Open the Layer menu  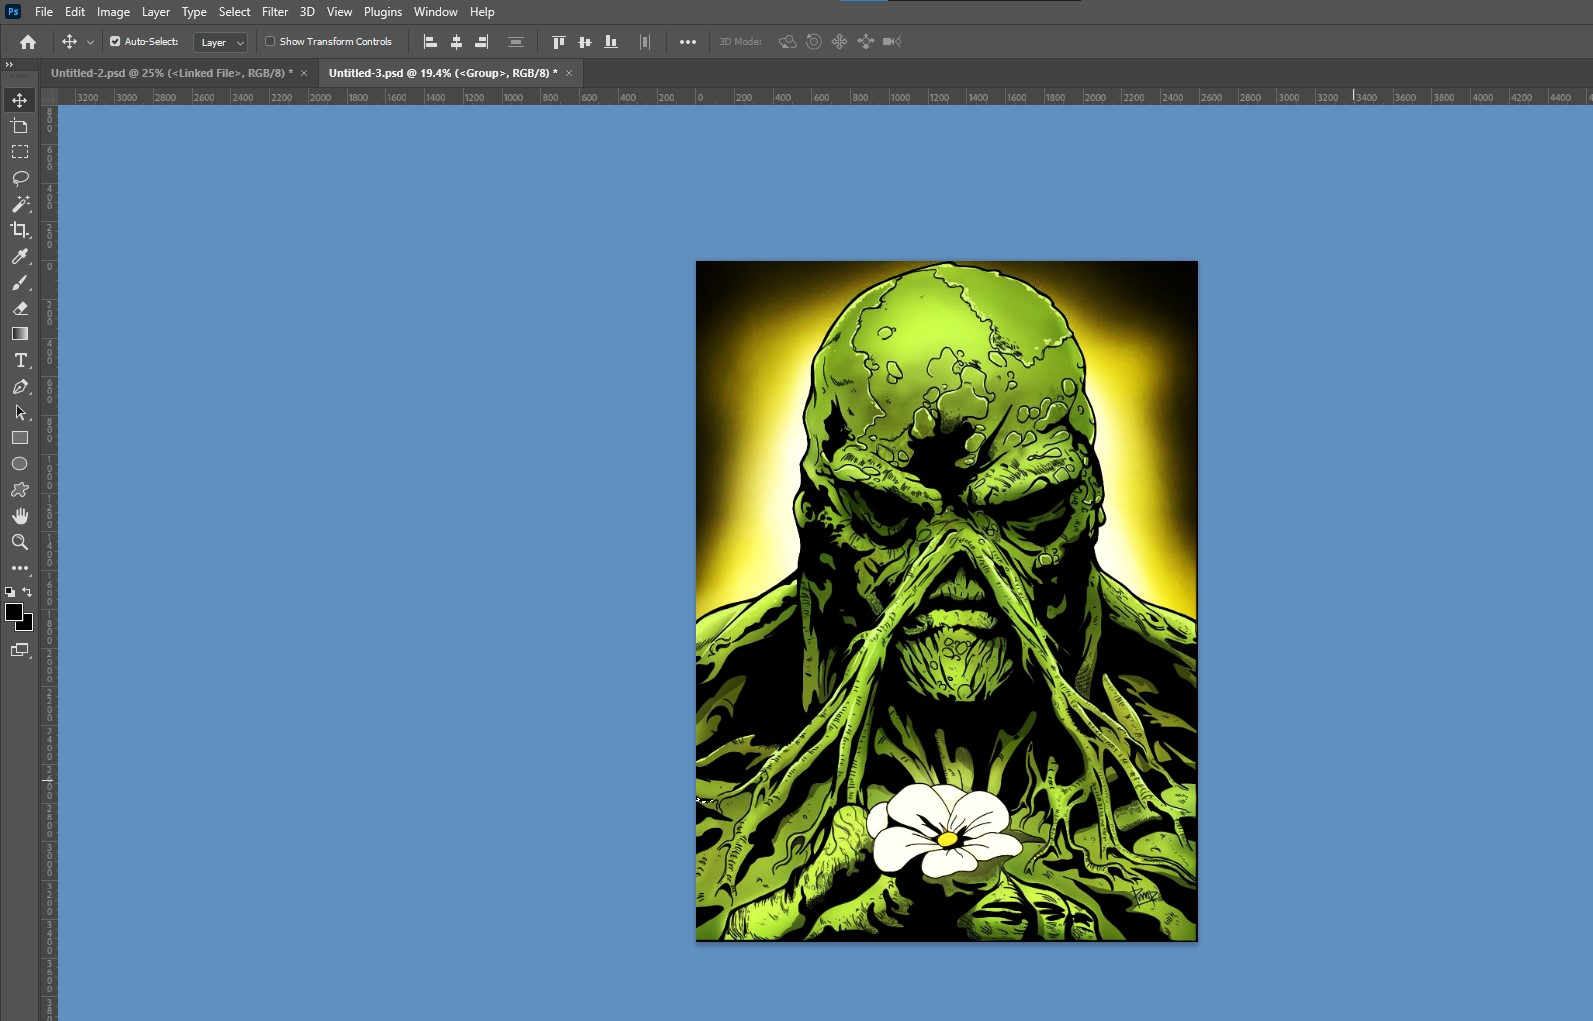click(x=155, y=12)
